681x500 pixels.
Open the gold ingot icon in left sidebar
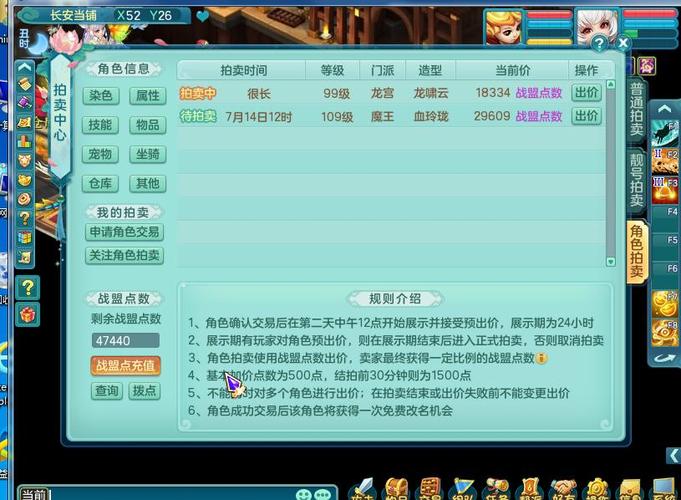(24, 180)
